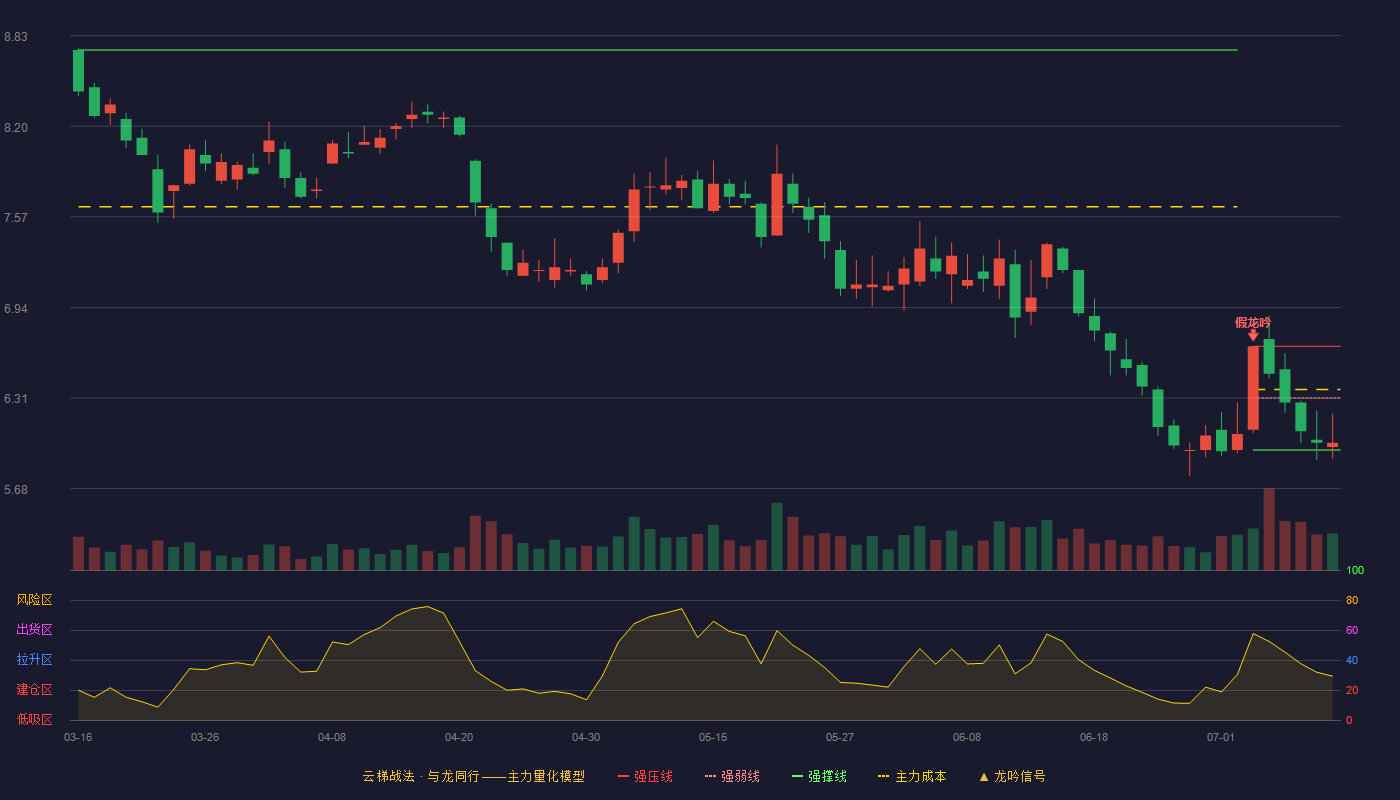Click the magenta 60 indicator axis value
1400x800 pixels.
coord(1352,631)
